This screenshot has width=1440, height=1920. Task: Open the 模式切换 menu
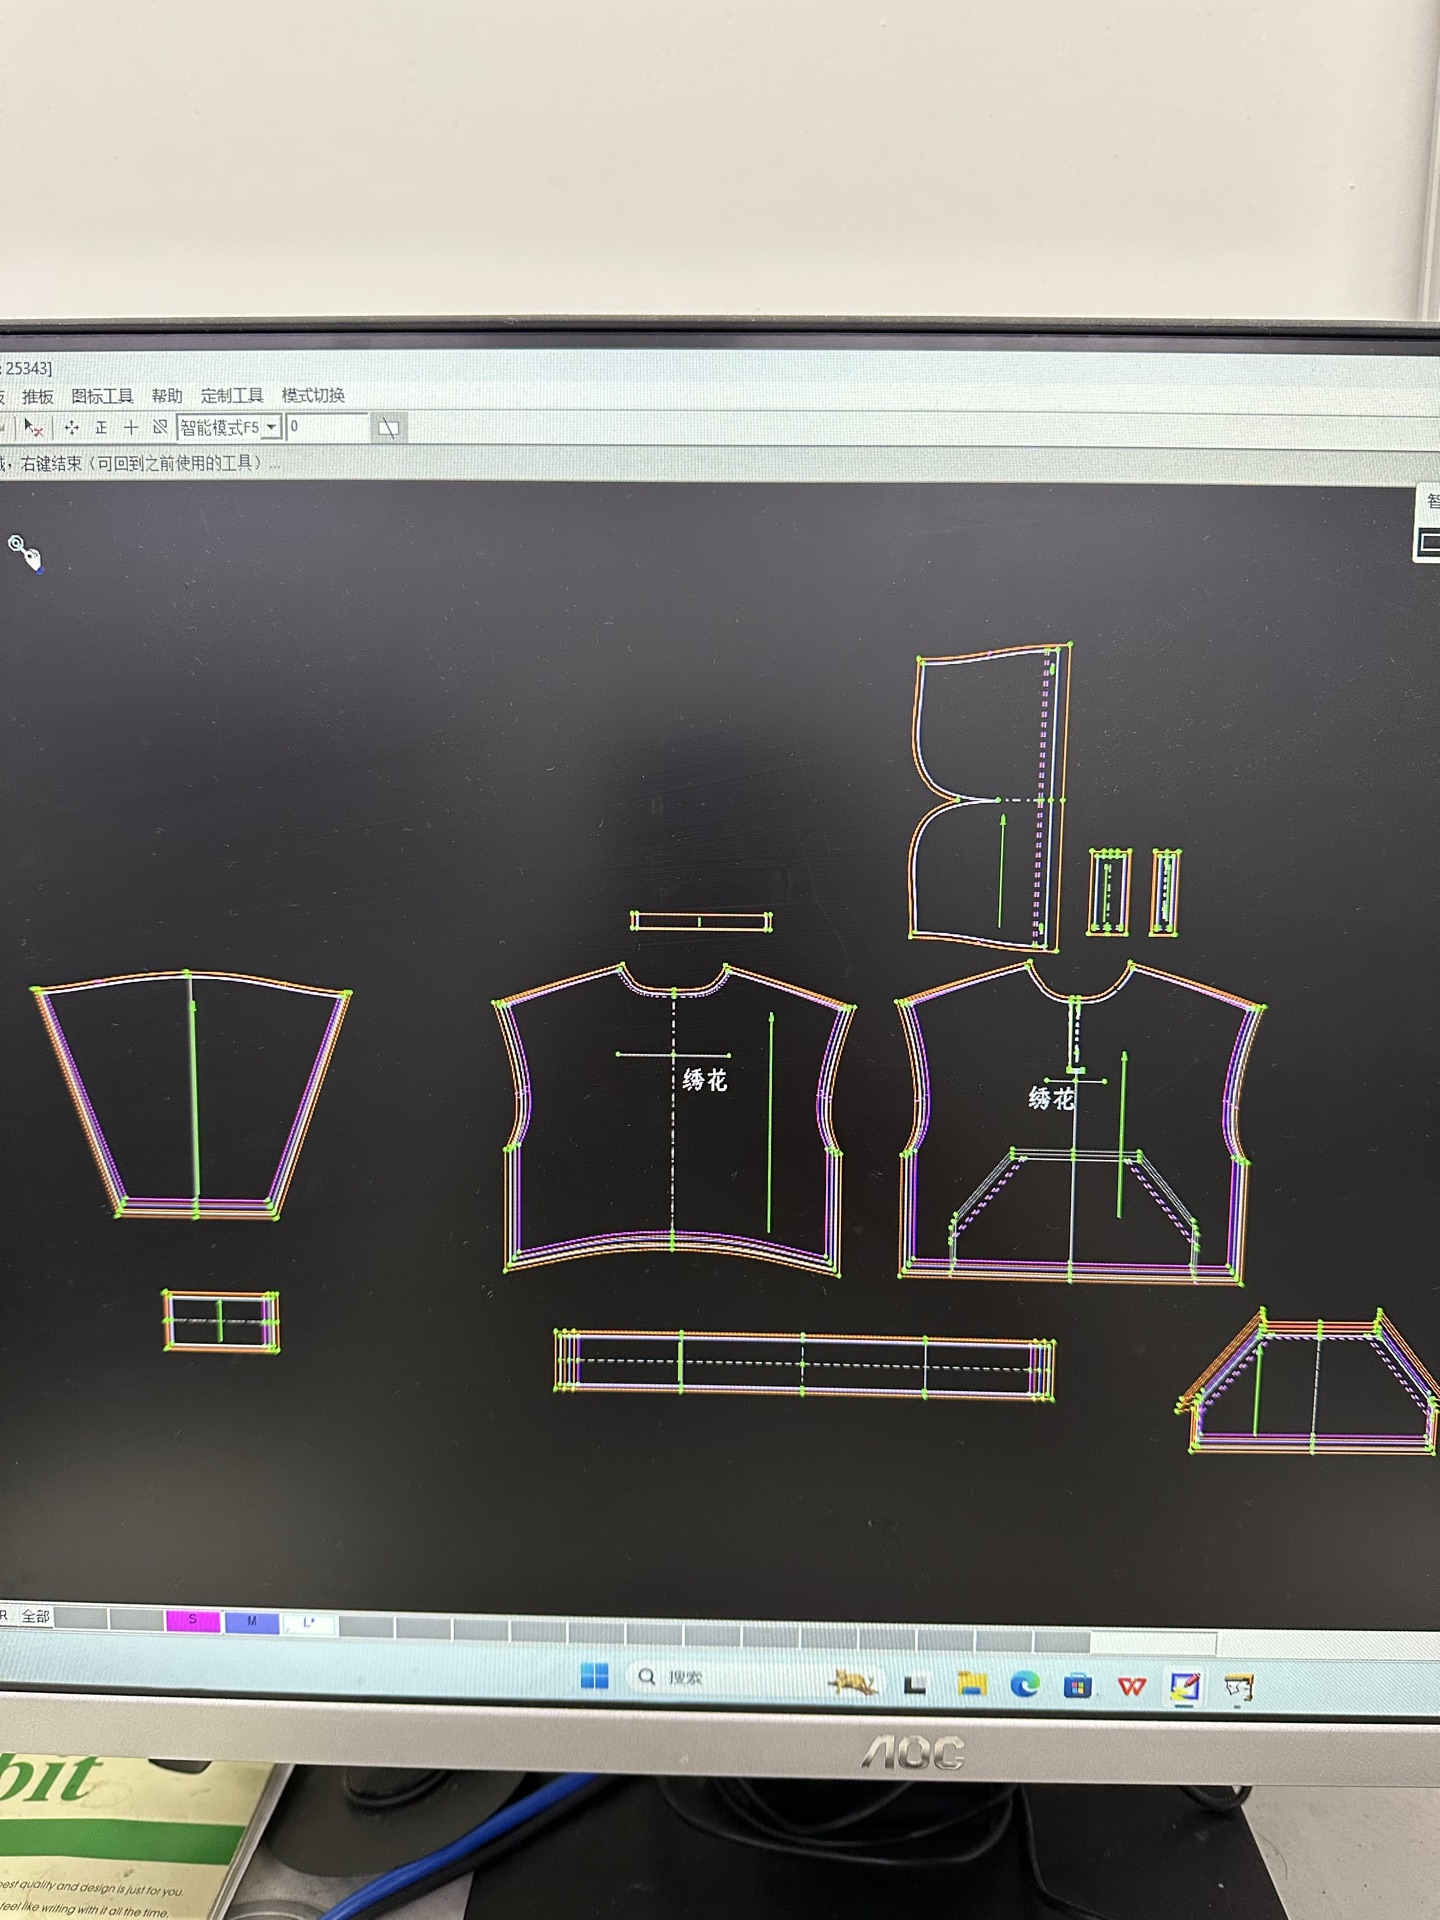tap(313, 395)
